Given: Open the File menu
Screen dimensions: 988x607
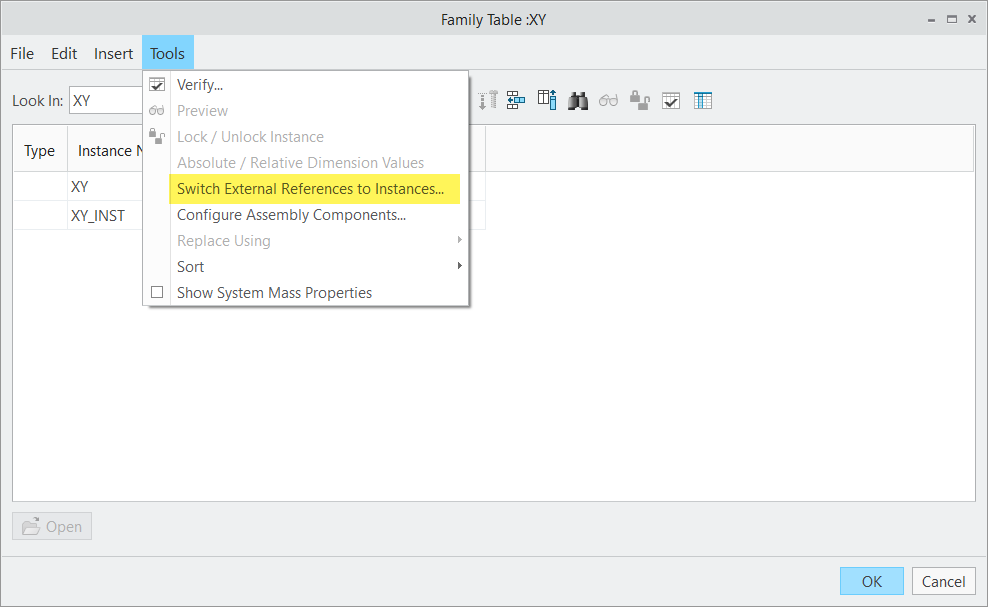Looking at the screenshot, I should [21, 53].
